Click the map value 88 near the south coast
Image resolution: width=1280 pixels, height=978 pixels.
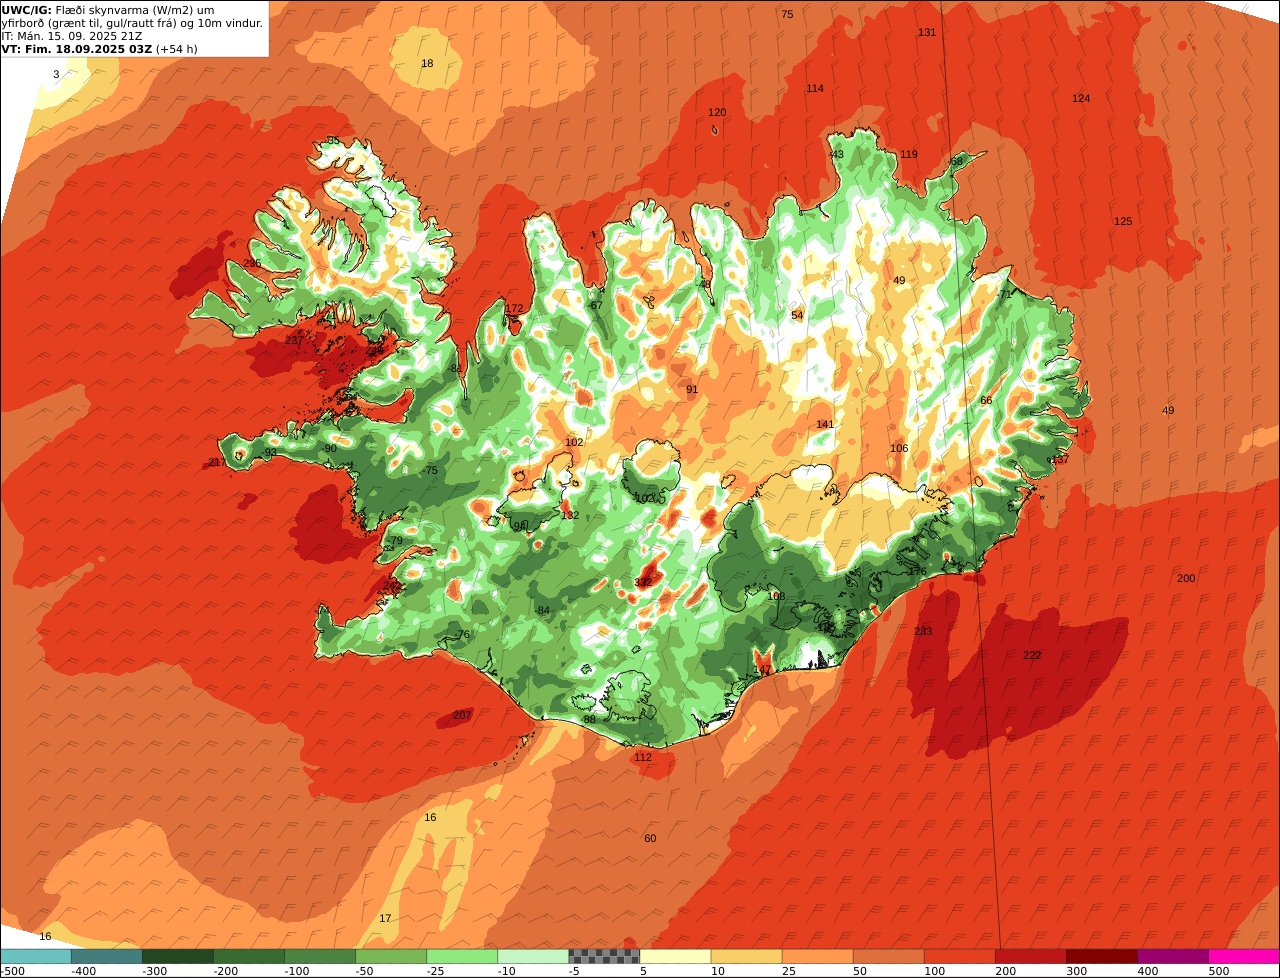[x=589, y=720]
